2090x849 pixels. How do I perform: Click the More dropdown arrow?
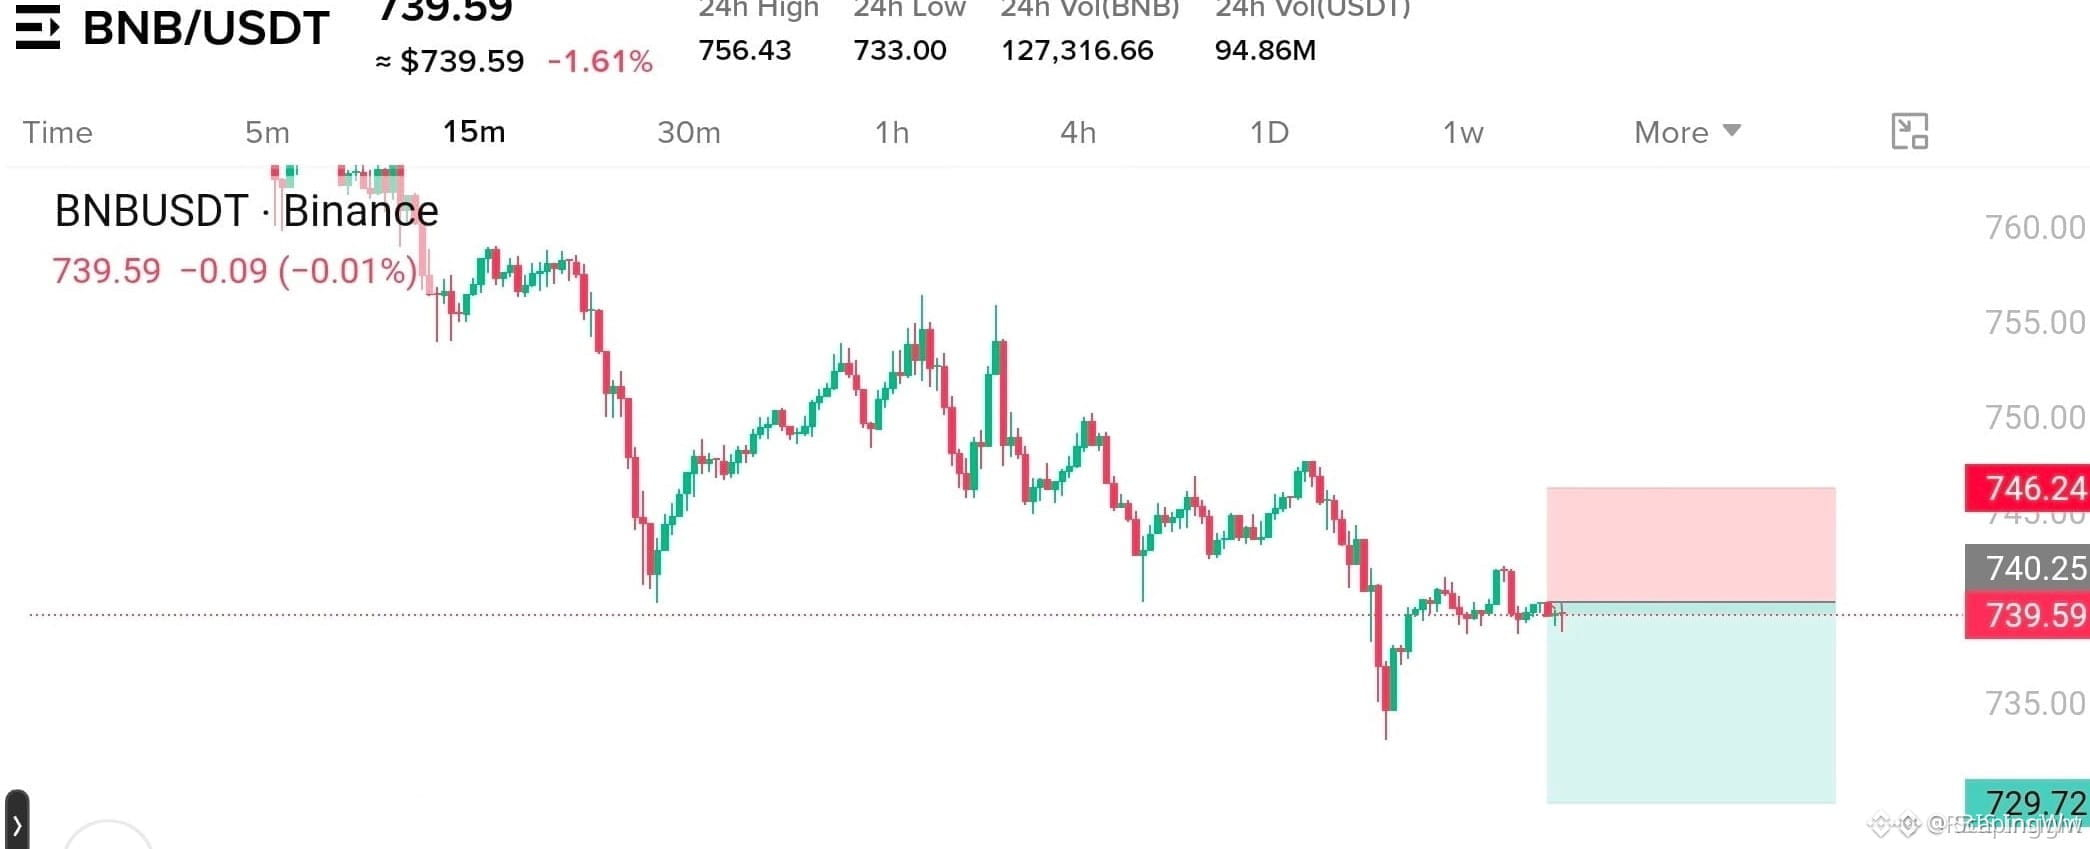(x=1732, y=131)
